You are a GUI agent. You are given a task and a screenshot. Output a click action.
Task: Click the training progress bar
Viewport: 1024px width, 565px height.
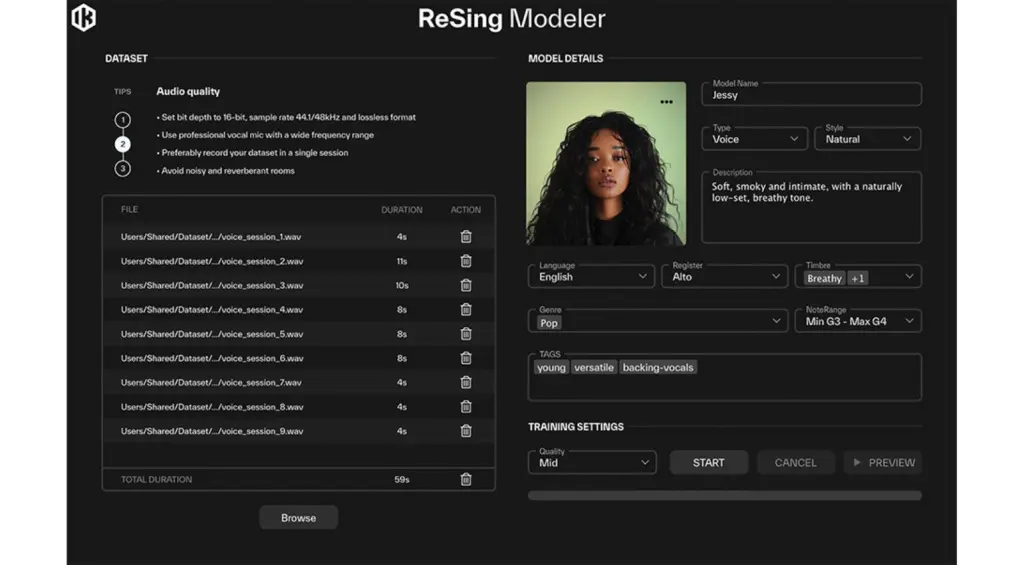coord(724,495)
